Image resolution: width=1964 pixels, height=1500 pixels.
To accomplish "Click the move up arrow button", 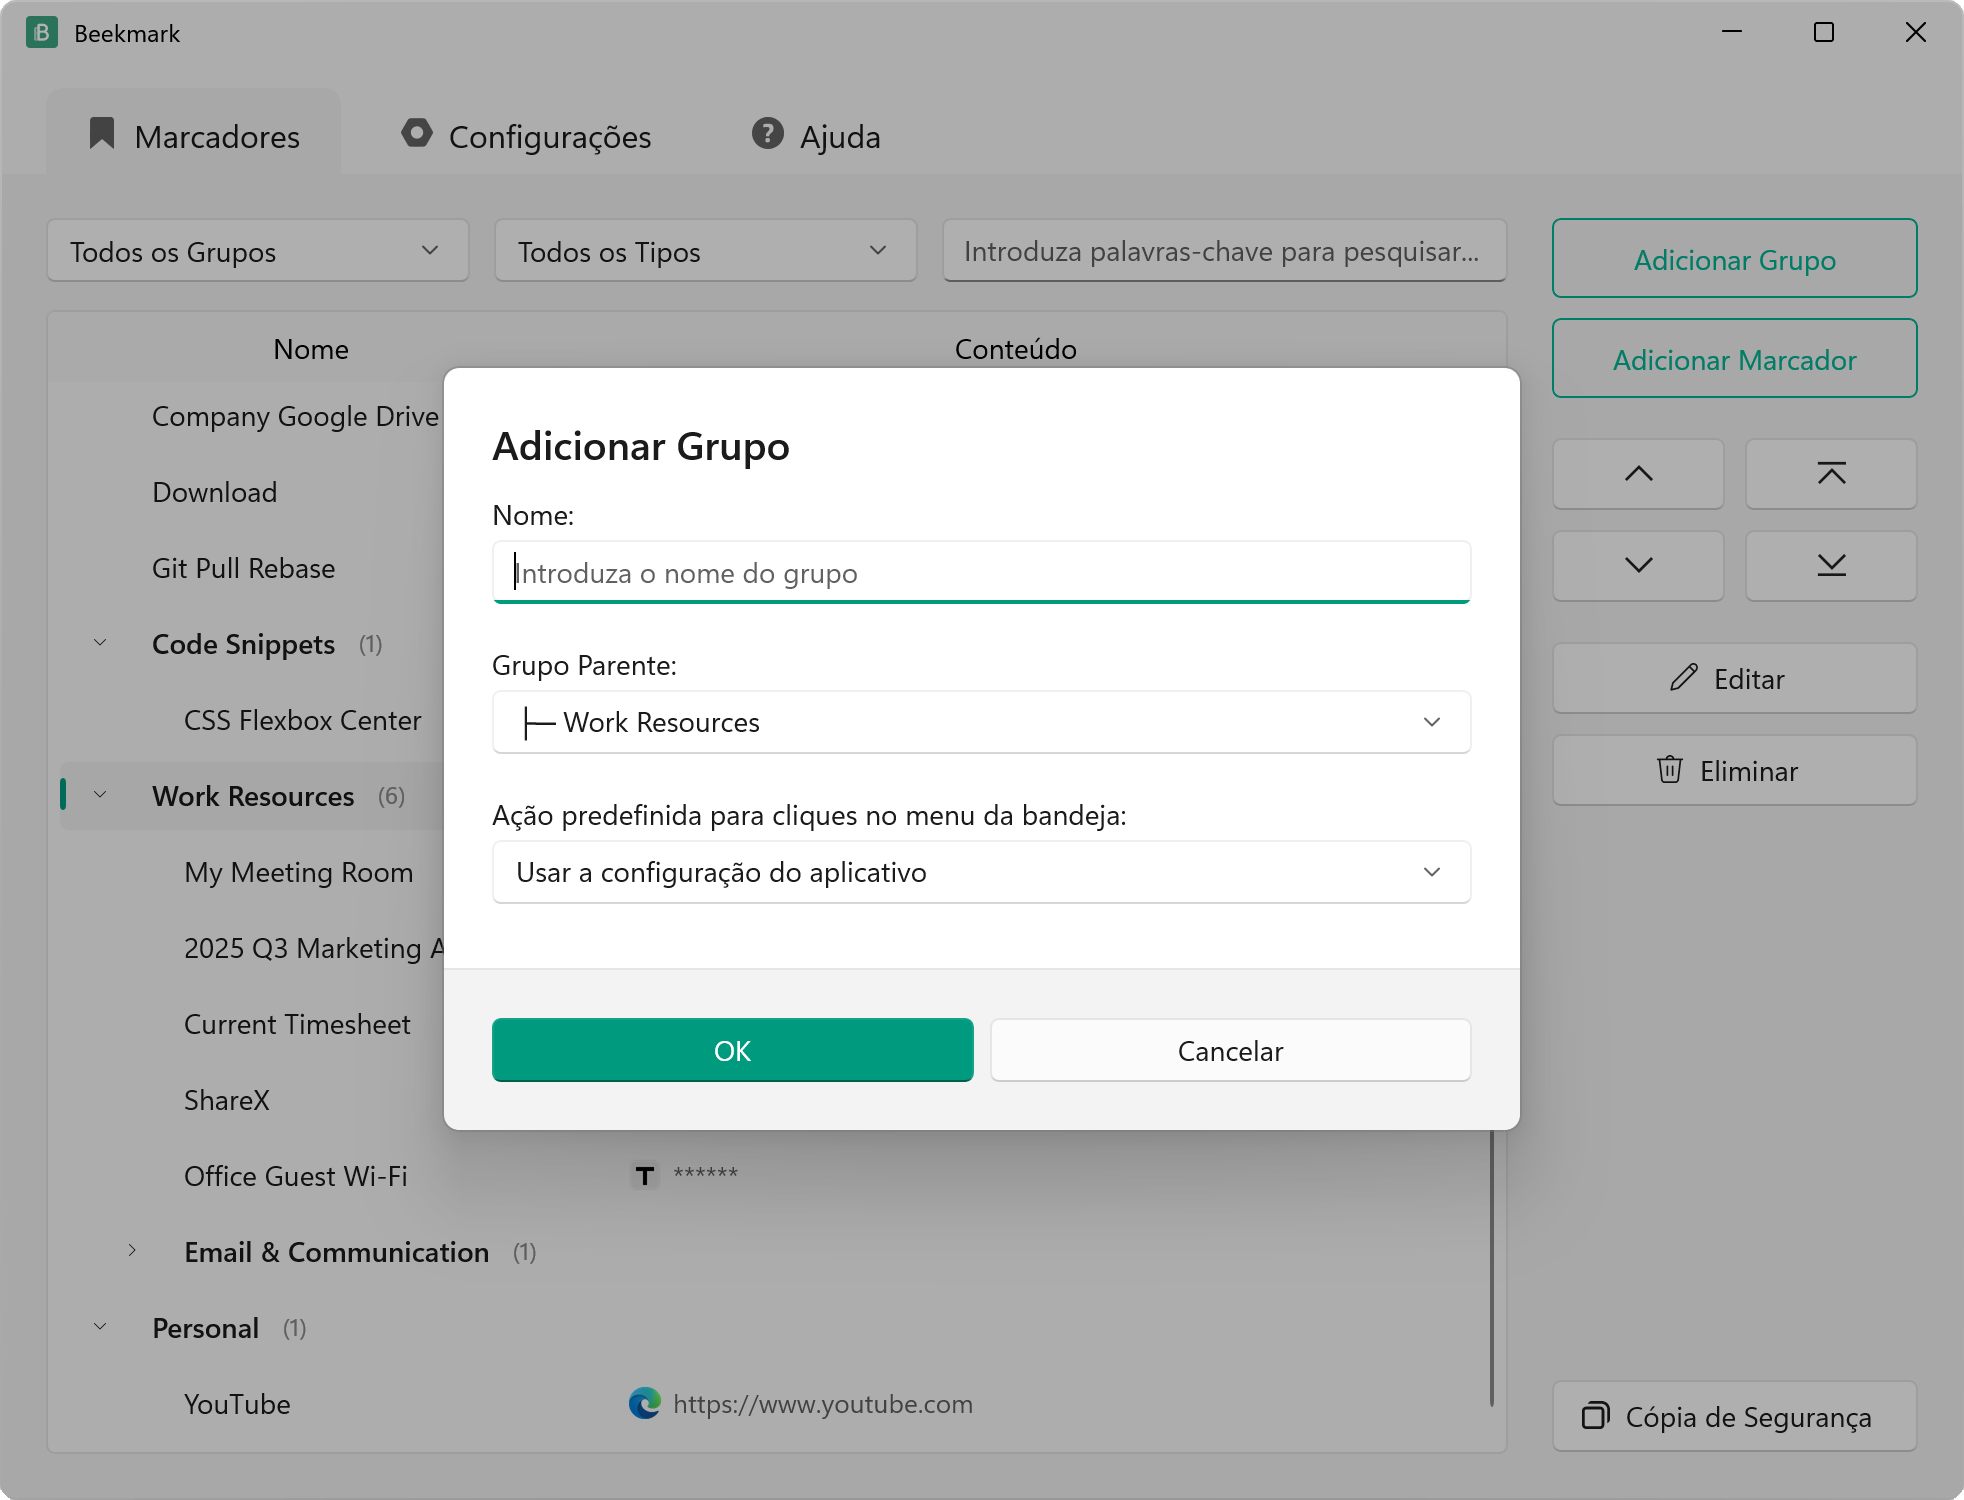I will 1638,474.
